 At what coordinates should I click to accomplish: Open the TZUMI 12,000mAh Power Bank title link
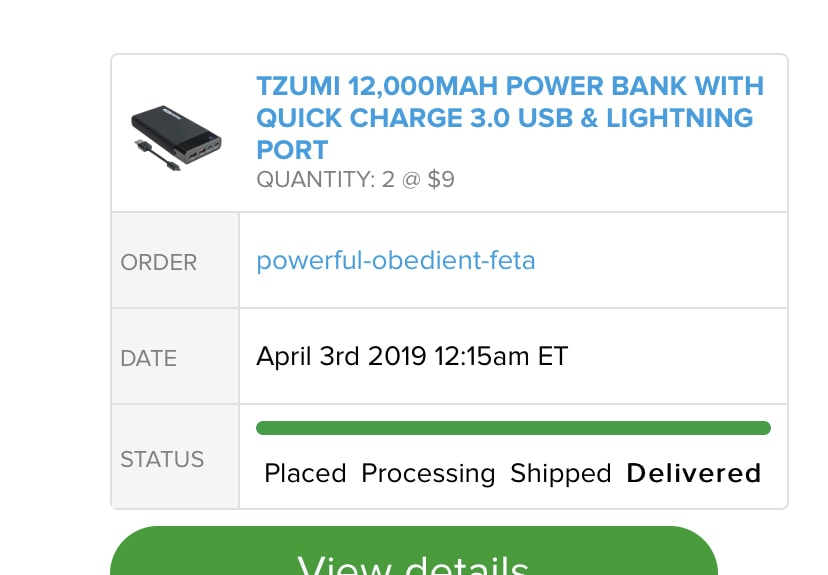tap(509, 117)
